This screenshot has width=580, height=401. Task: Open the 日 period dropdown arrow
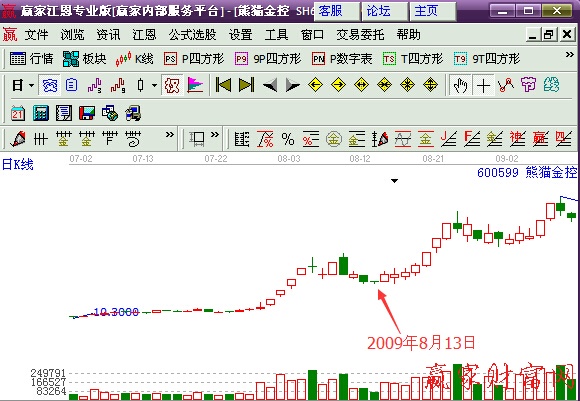click(31, 85)
